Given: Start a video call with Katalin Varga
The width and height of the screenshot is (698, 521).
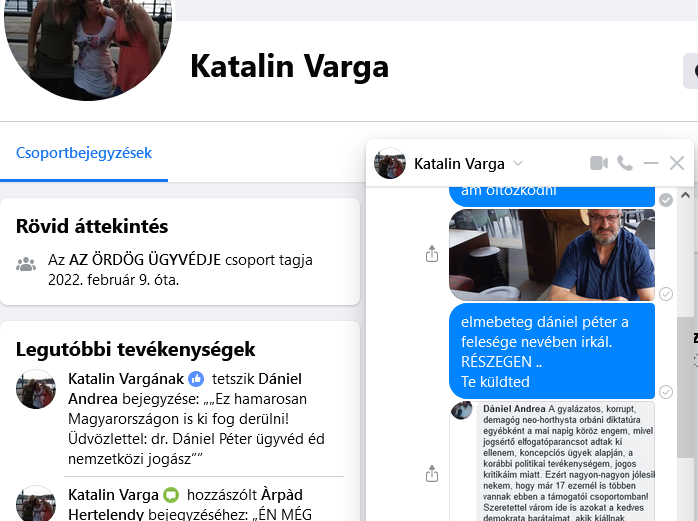Looking at the screenshot, I should pyautogui.click(x=599, y=163).
